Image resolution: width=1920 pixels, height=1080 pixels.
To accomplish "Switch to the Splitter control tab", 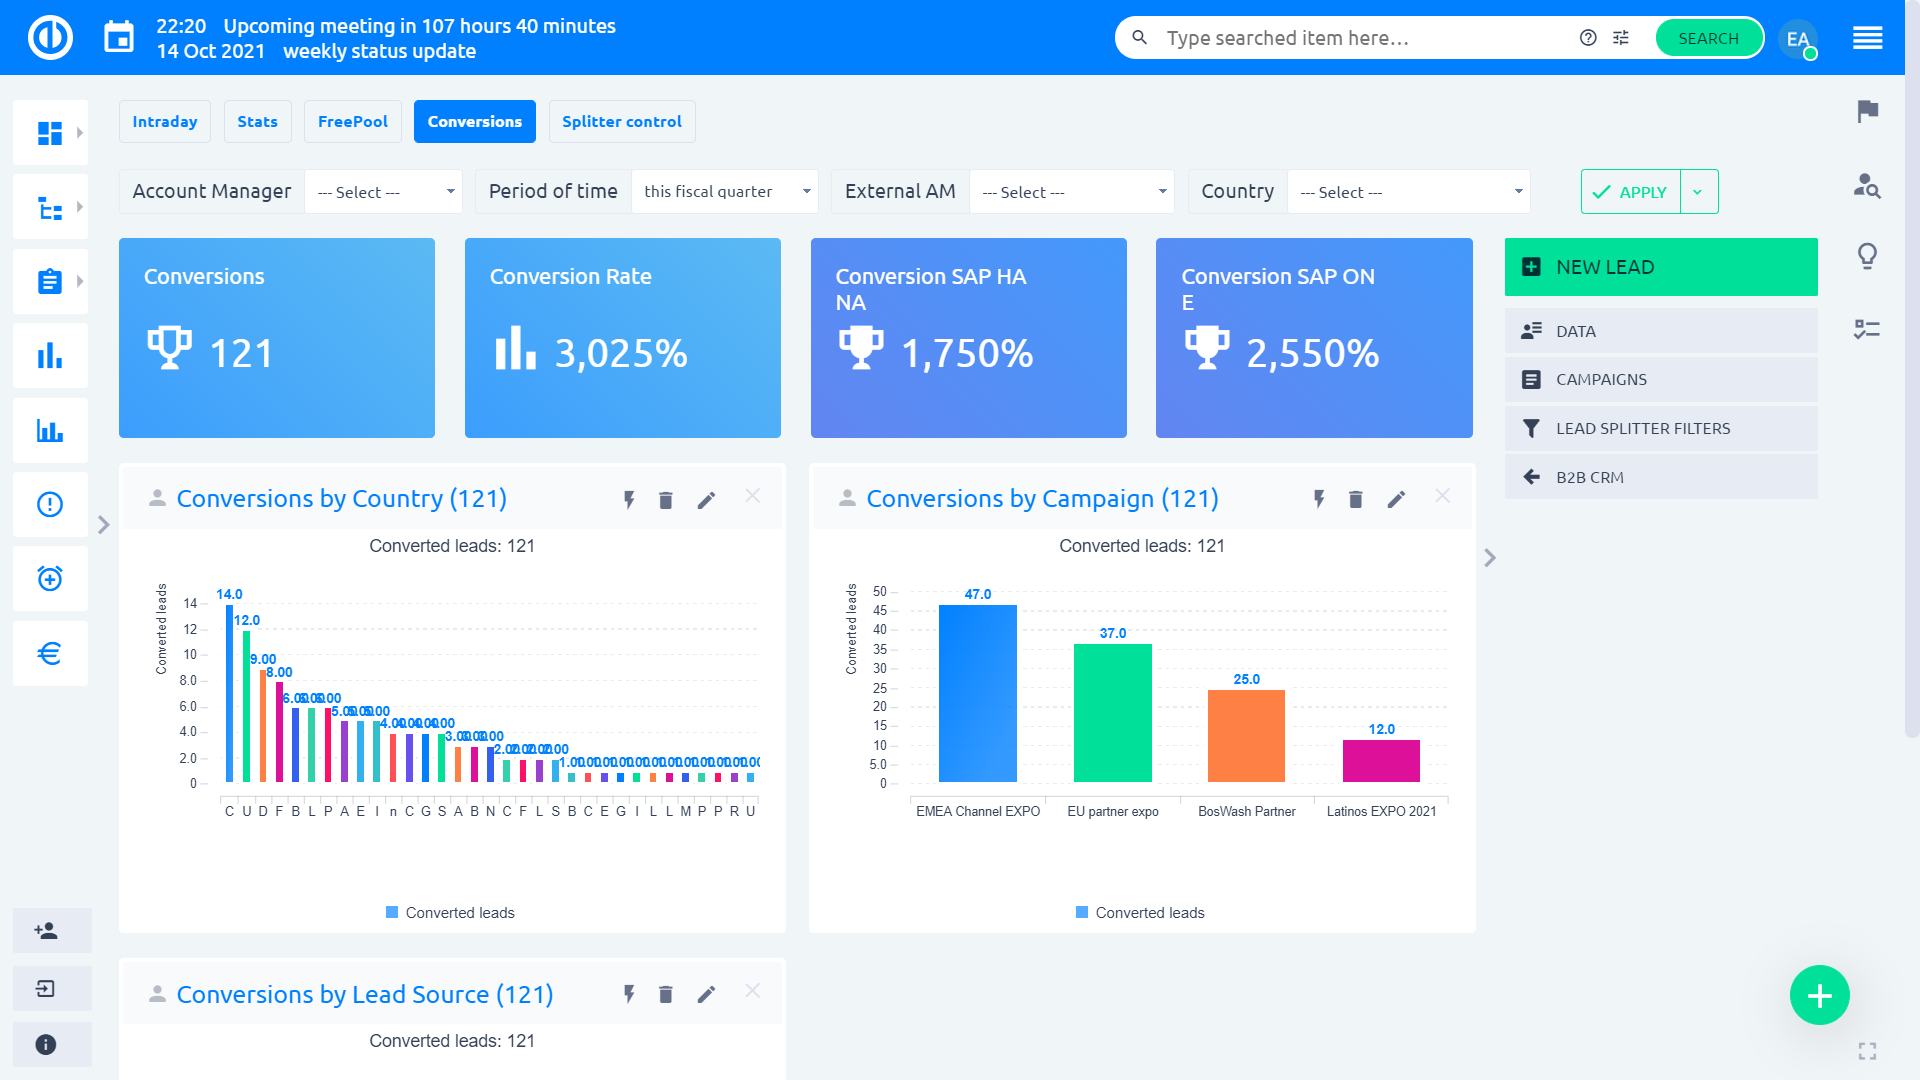I will coord(621,122).
